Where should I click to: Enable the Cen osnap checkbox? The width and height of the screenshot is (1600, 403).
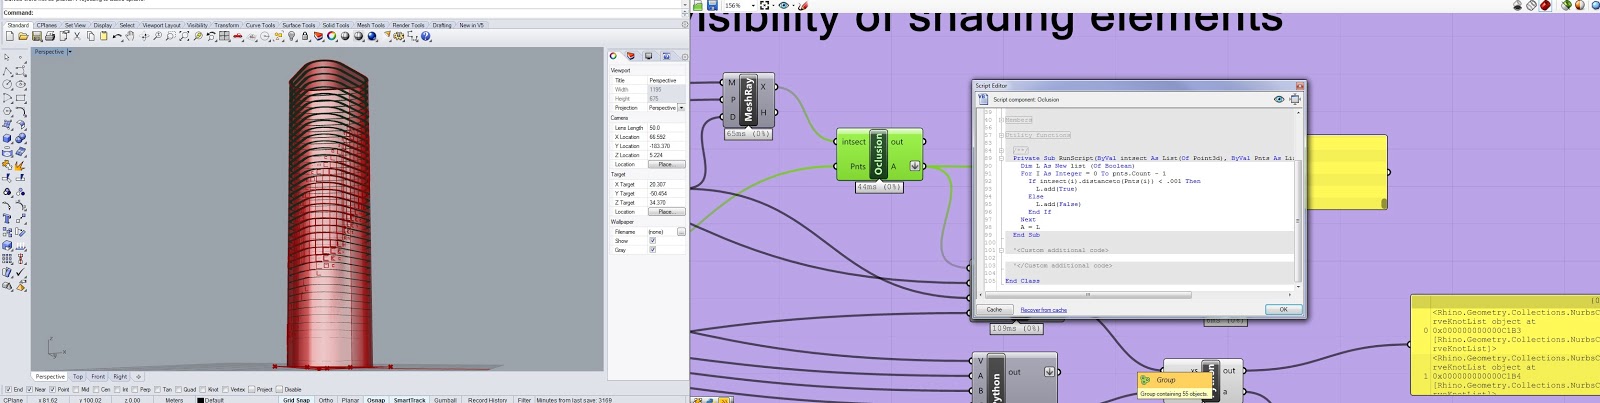[x=97, y=389]
